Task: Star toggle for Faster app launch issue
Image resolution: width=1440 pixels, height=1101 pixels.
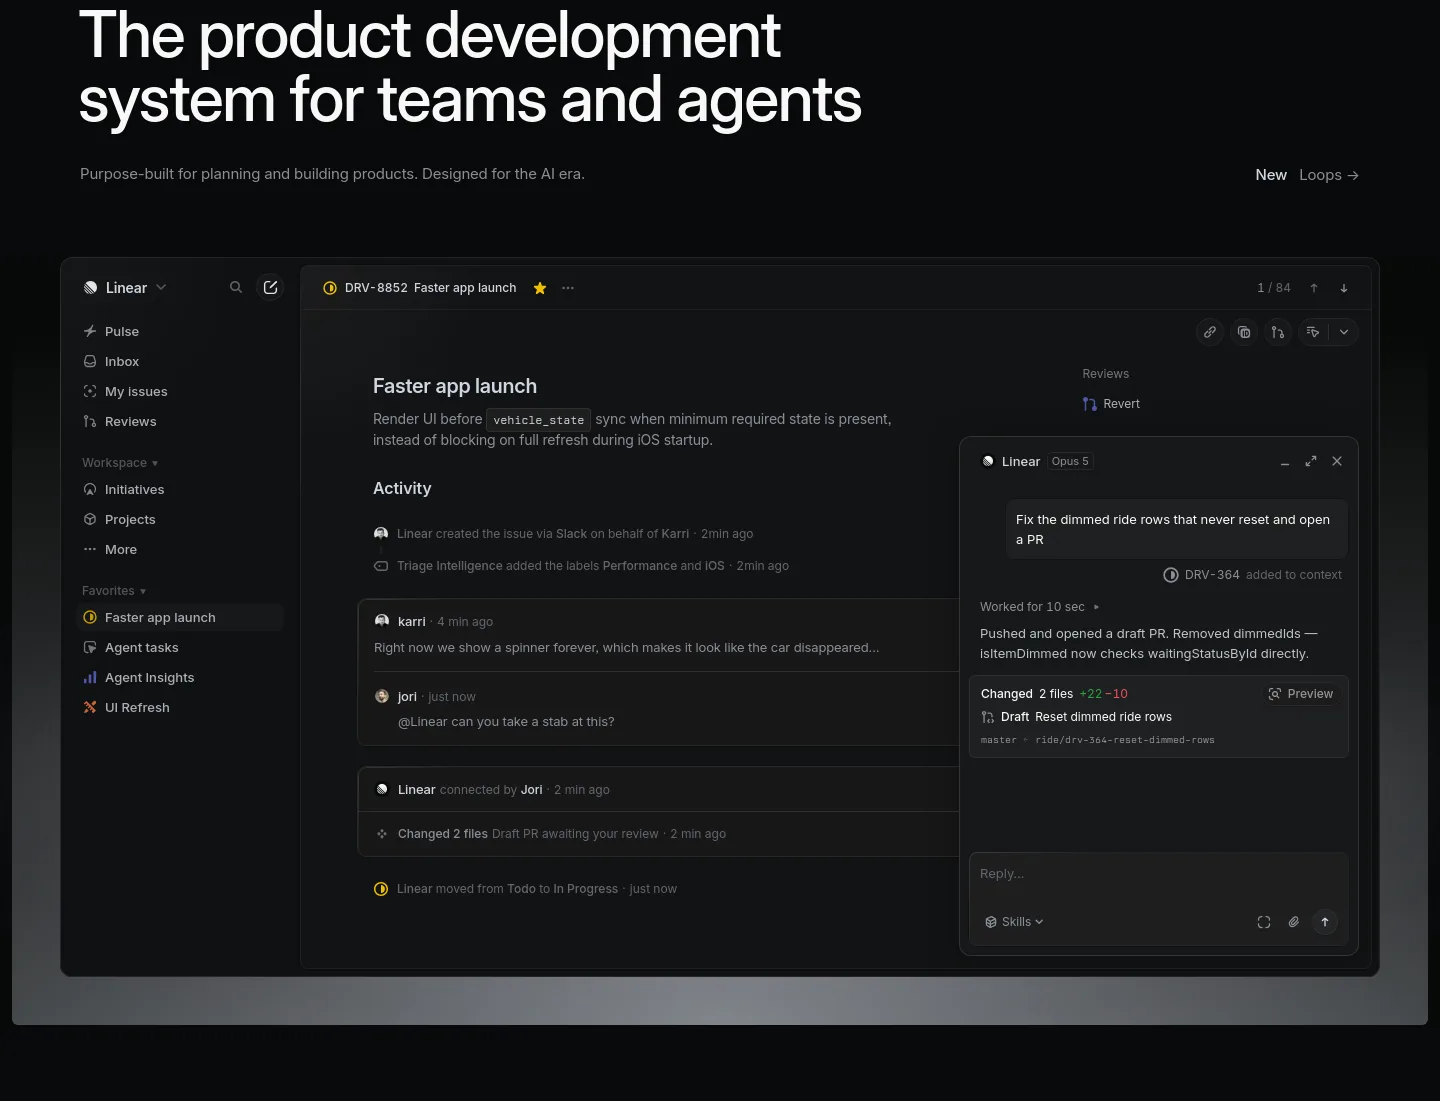Action: 540,288
